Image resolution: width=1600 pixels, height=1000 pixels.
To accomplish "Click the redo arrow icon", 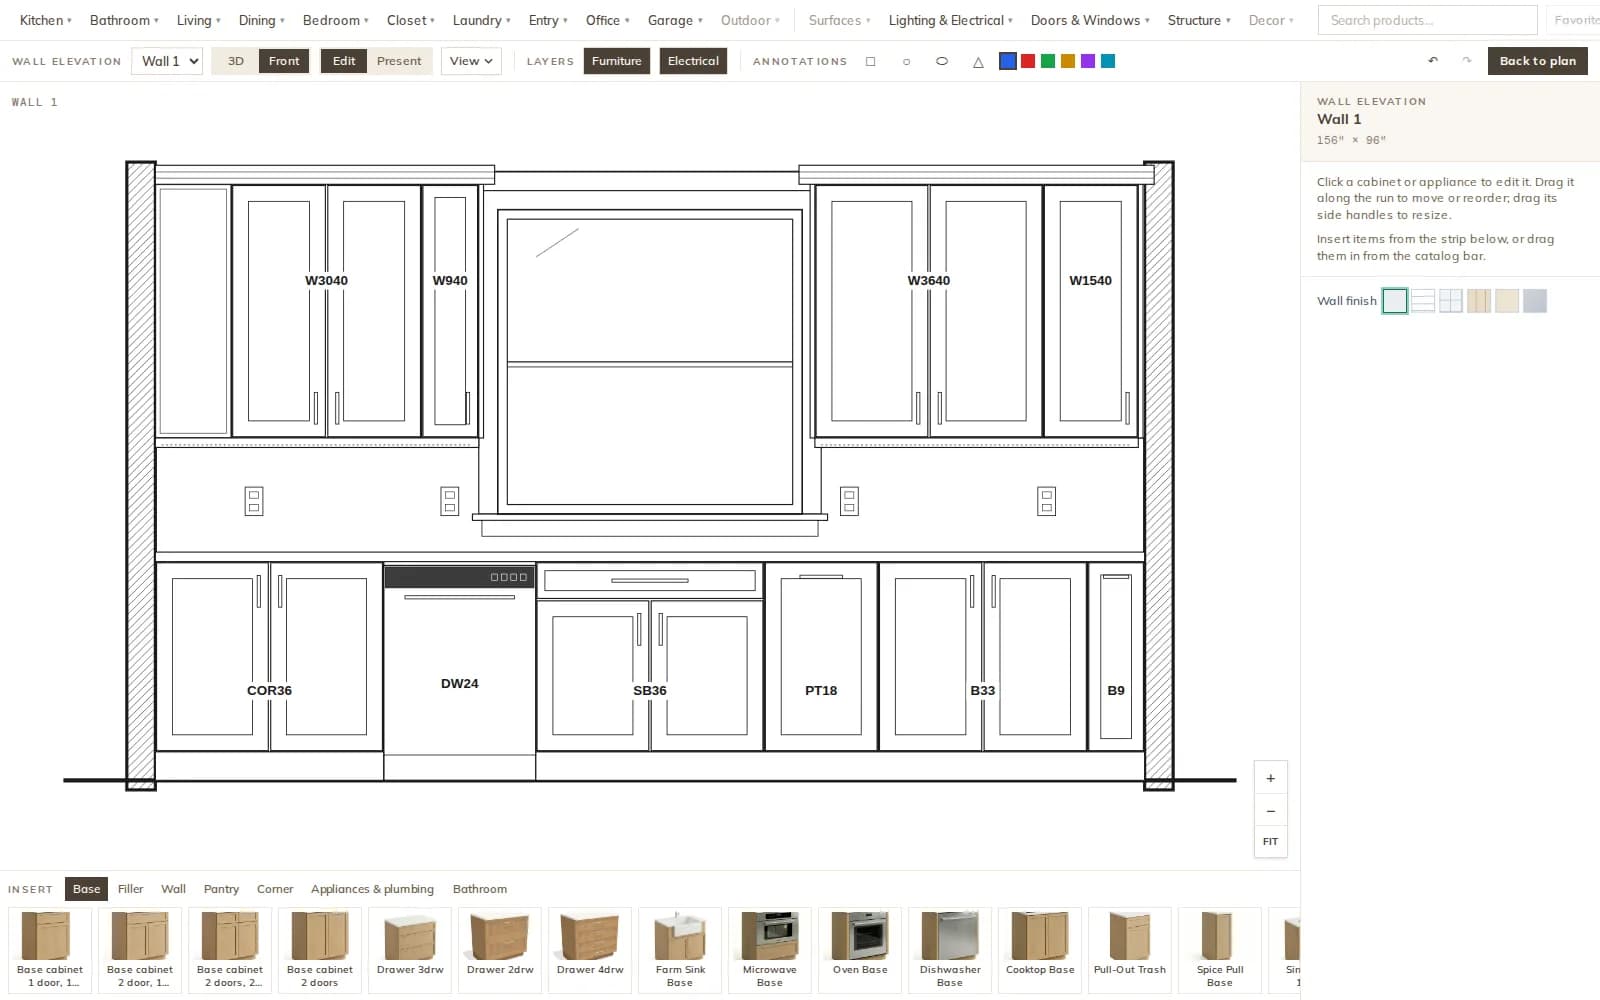I will [1467, 61].
